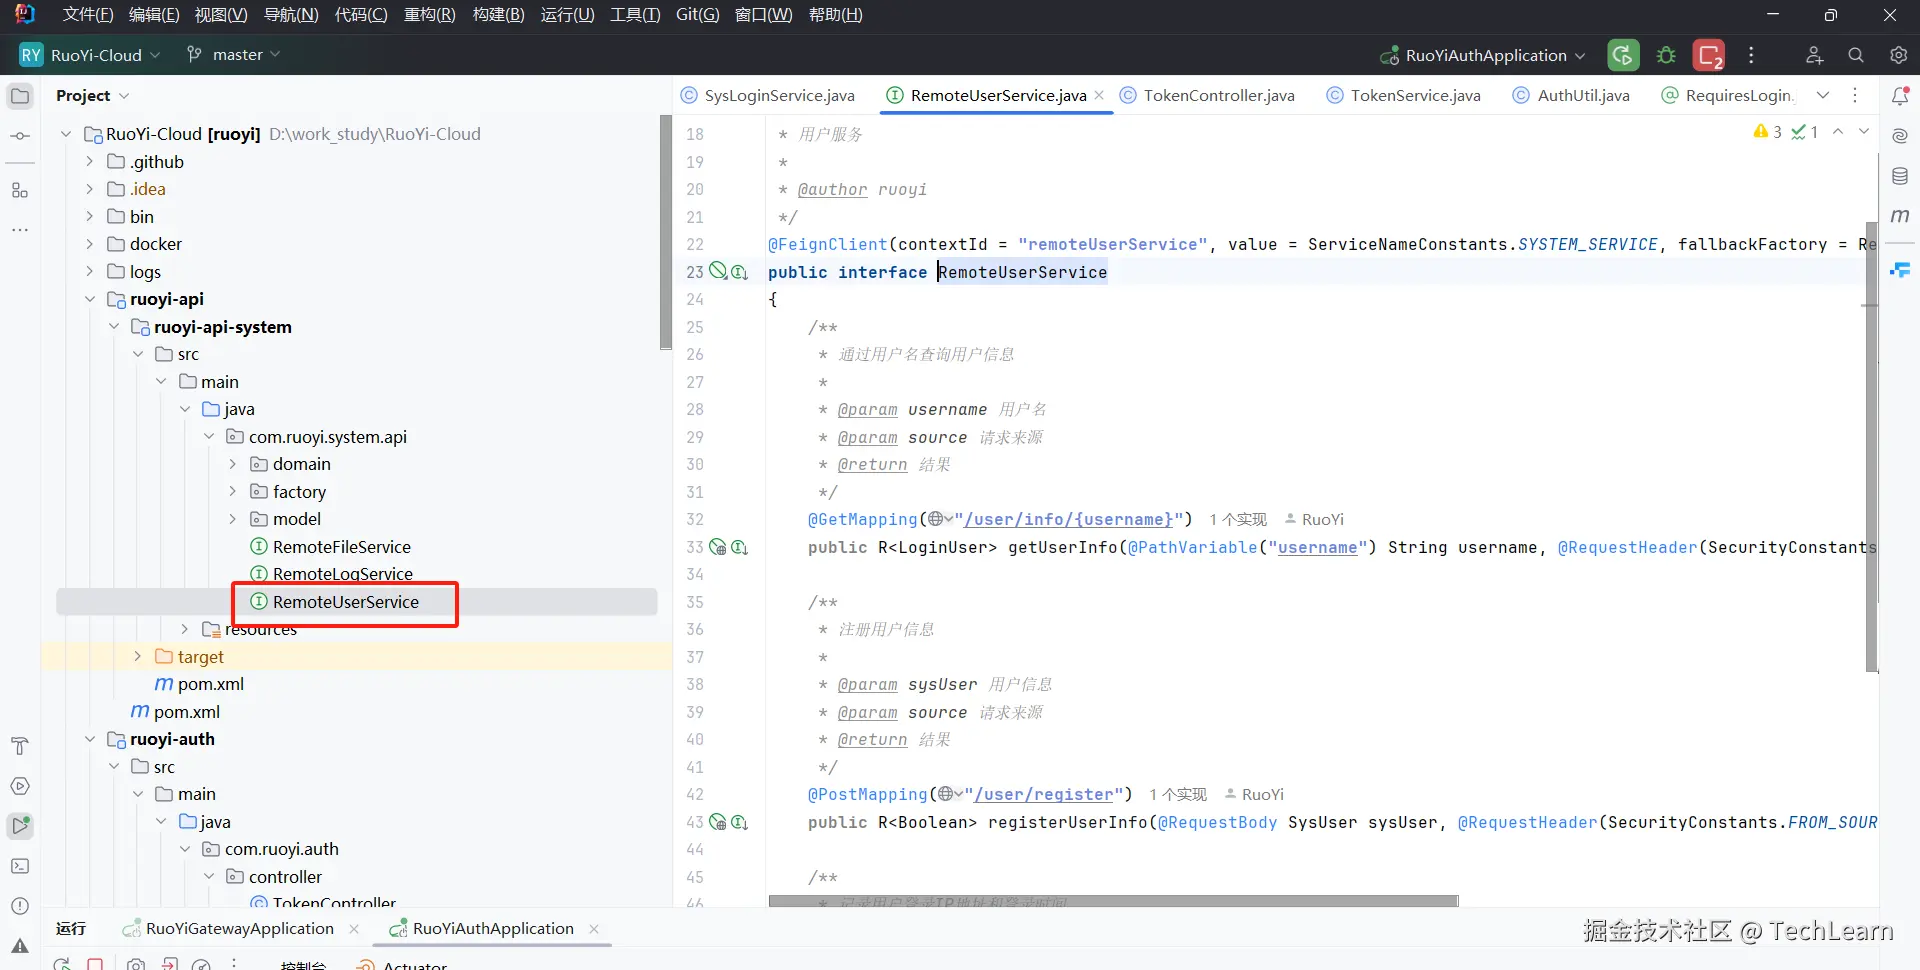Open the Notifications bell icon
Image resolution: width=1920 pixels, height=970 pixels.
pos(1900,96)
